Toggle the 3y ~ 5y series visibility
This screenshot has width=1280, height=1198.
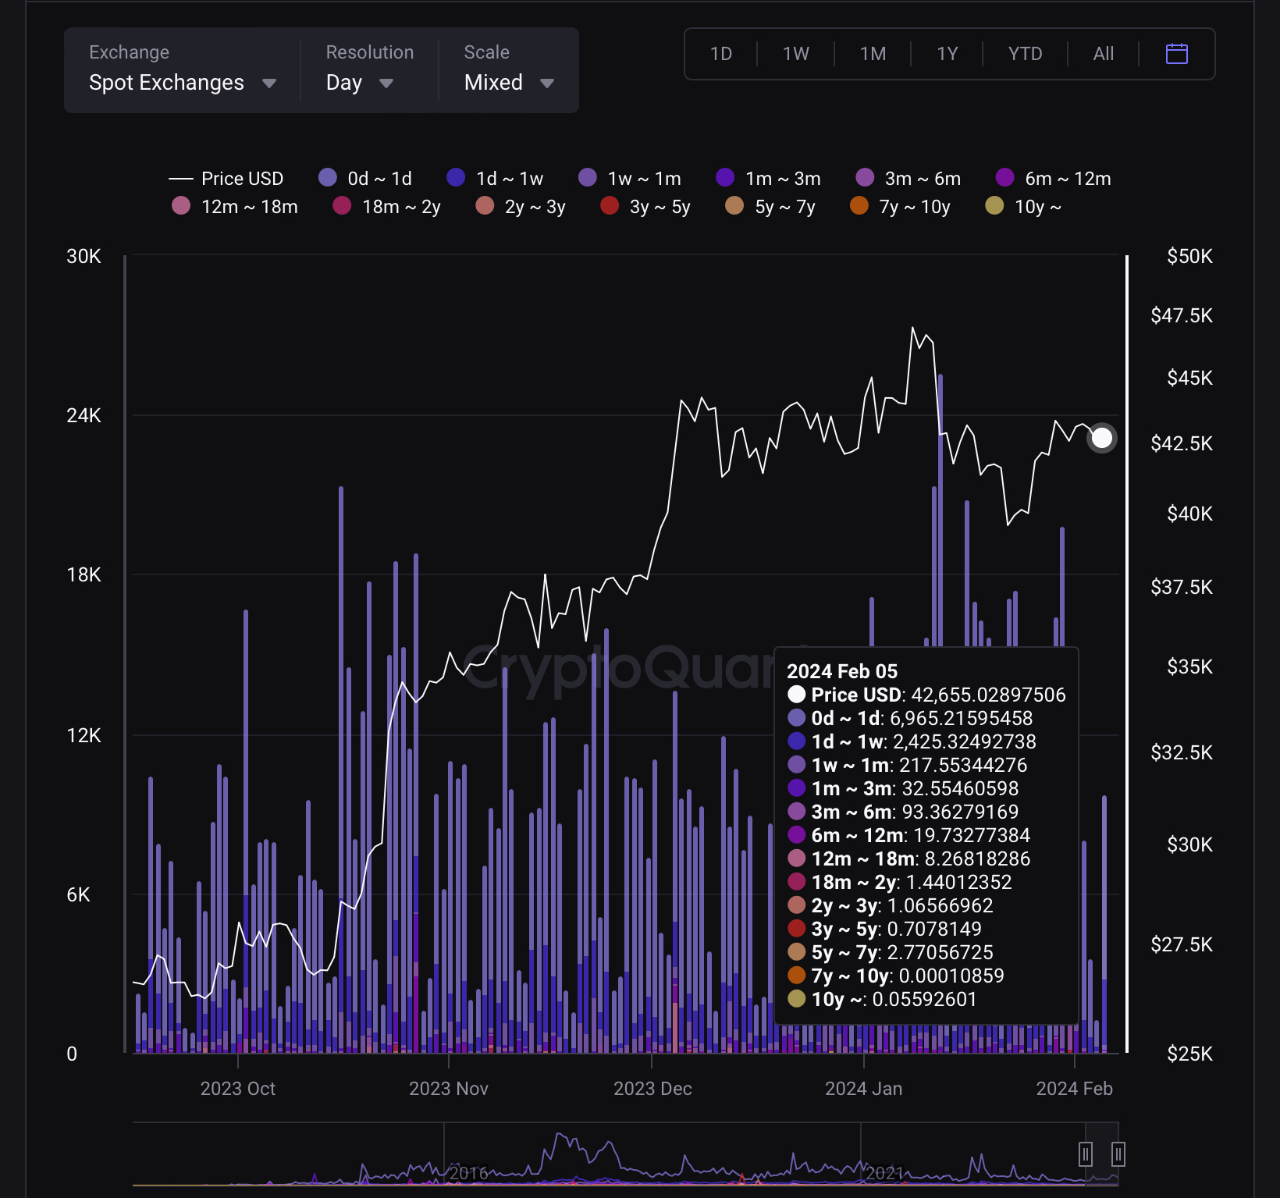(609, 206)
